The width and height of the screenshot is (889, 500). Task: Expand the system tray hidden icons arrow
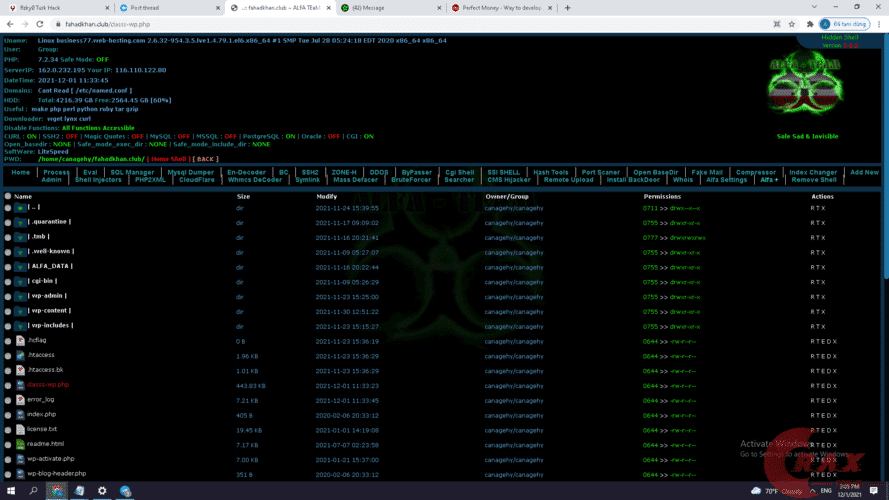point(813,491)
